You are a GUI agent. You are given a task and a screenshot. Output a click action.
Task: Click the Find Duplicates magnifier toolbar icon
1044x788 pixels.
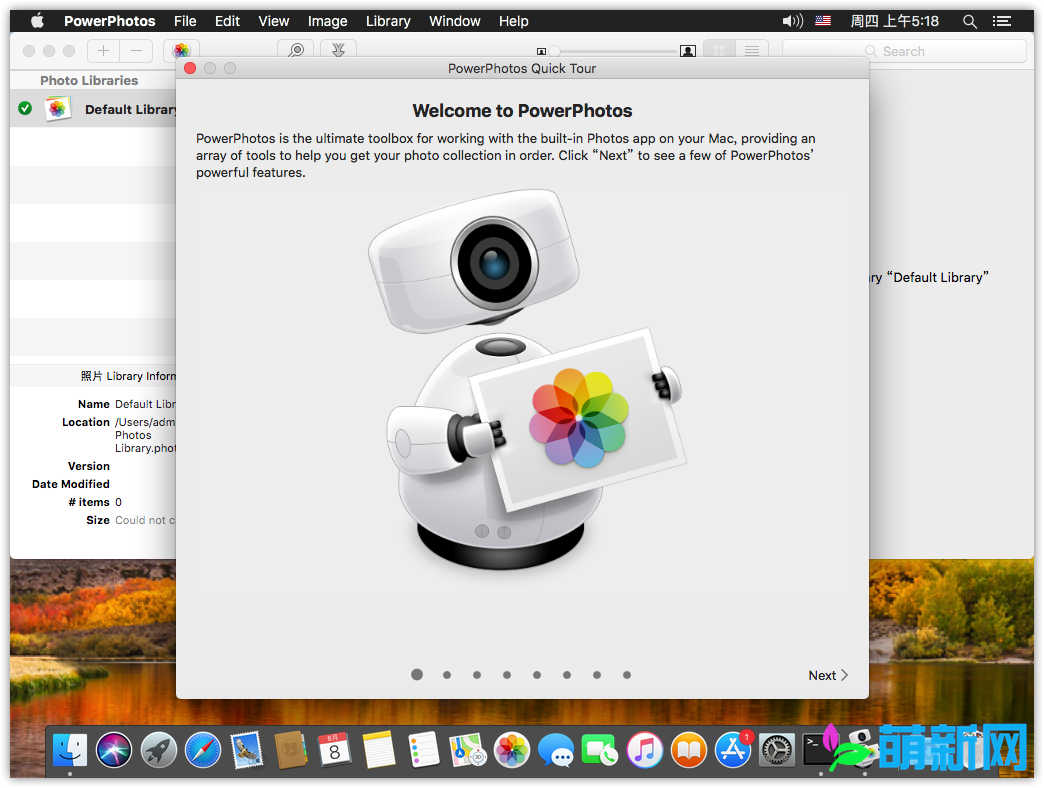click(296, 51)
